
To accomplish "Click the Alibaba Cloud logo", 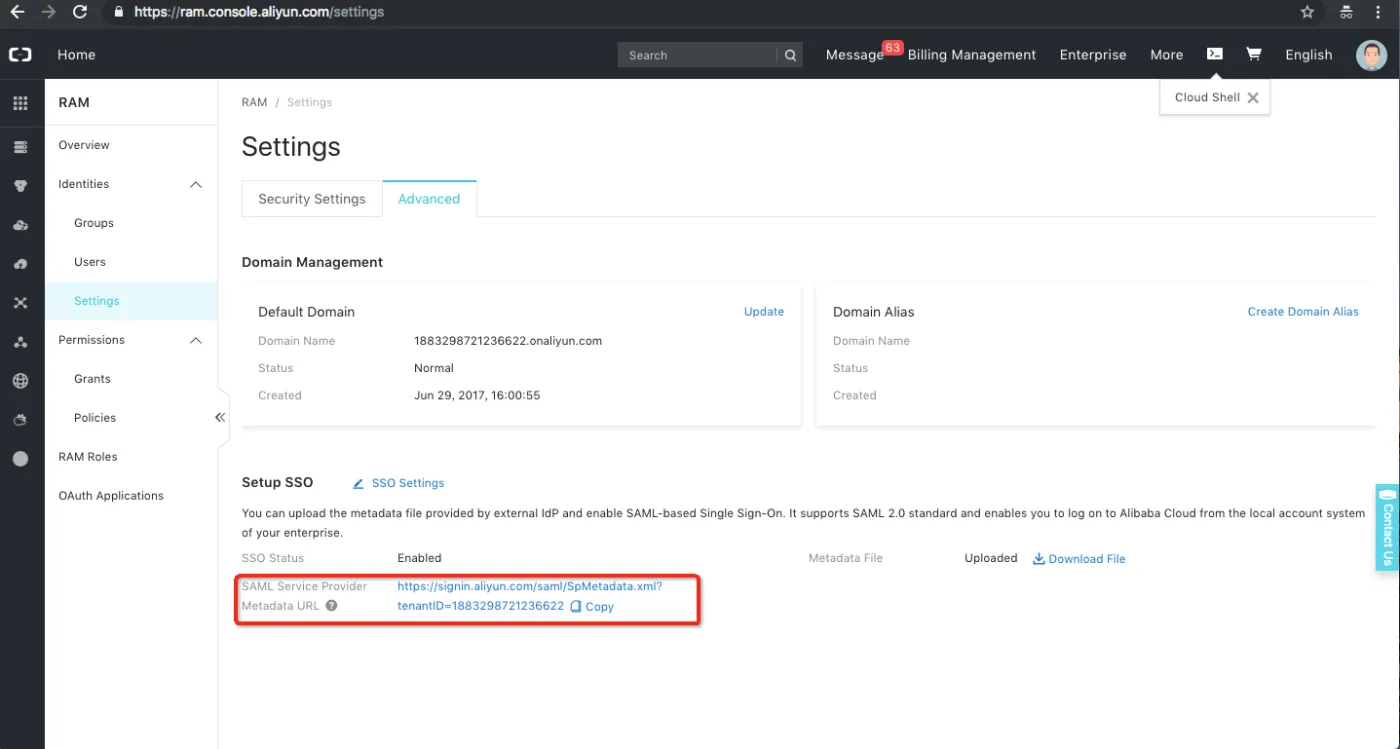I will click(x=20, y=55).
